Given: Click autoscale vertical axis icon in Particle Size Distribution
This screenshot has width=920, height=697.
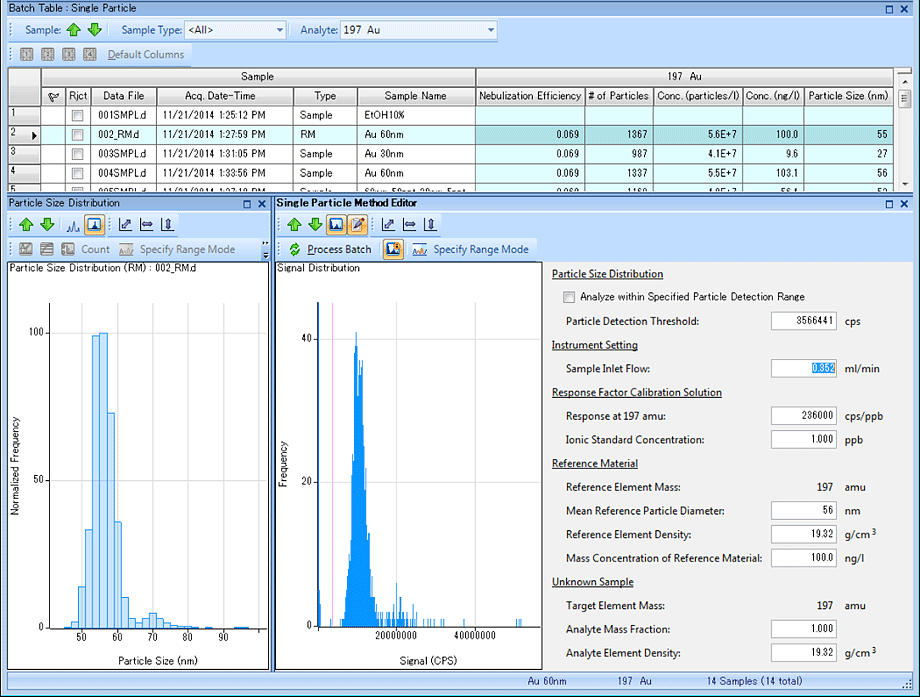Looking at the screenshot, I should [167, 225].
